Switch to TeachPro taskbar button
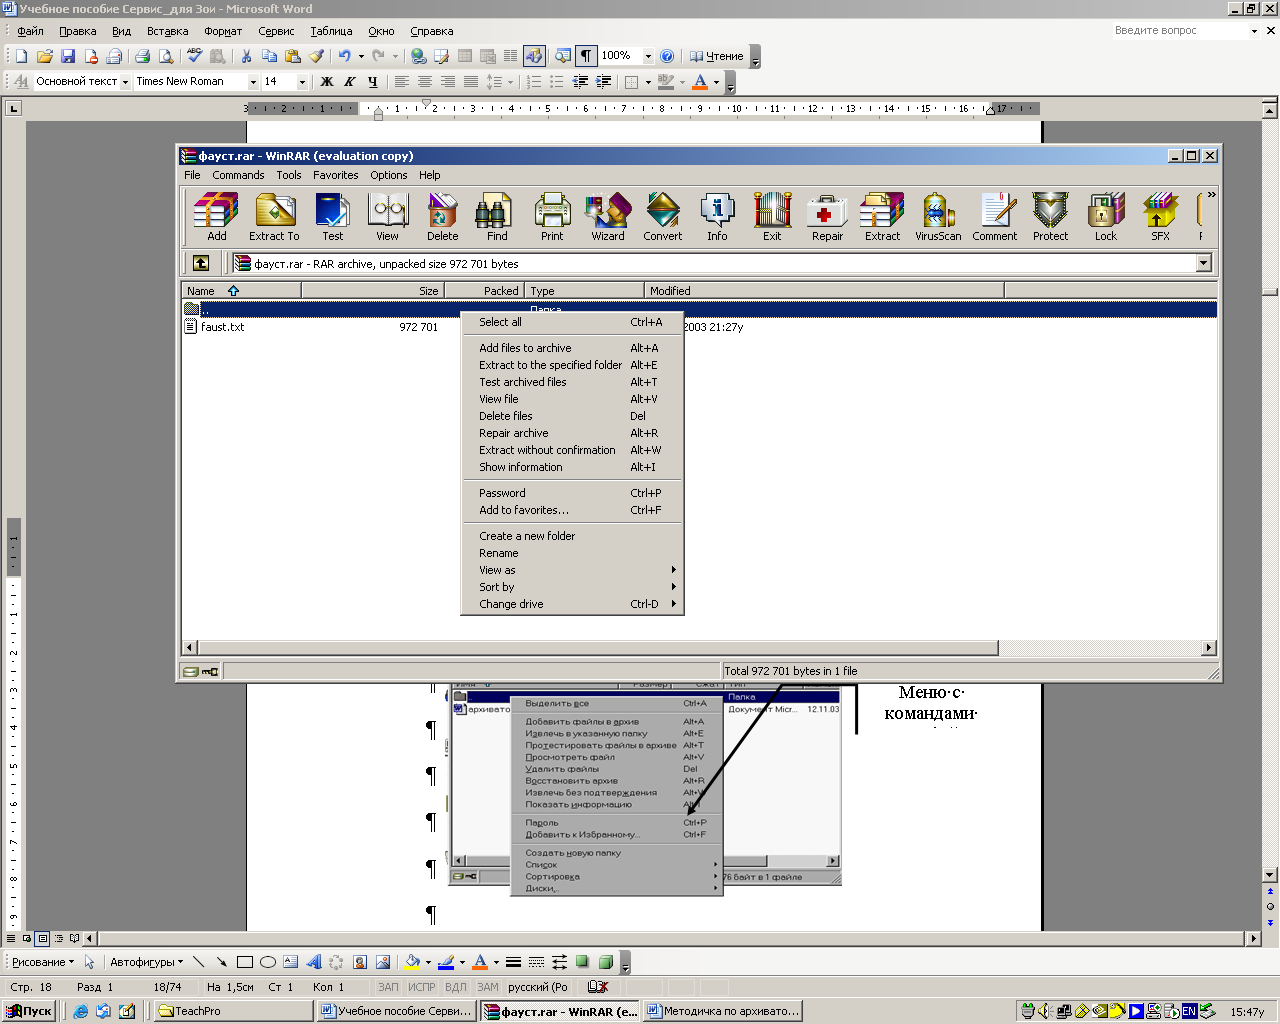 234,1011
